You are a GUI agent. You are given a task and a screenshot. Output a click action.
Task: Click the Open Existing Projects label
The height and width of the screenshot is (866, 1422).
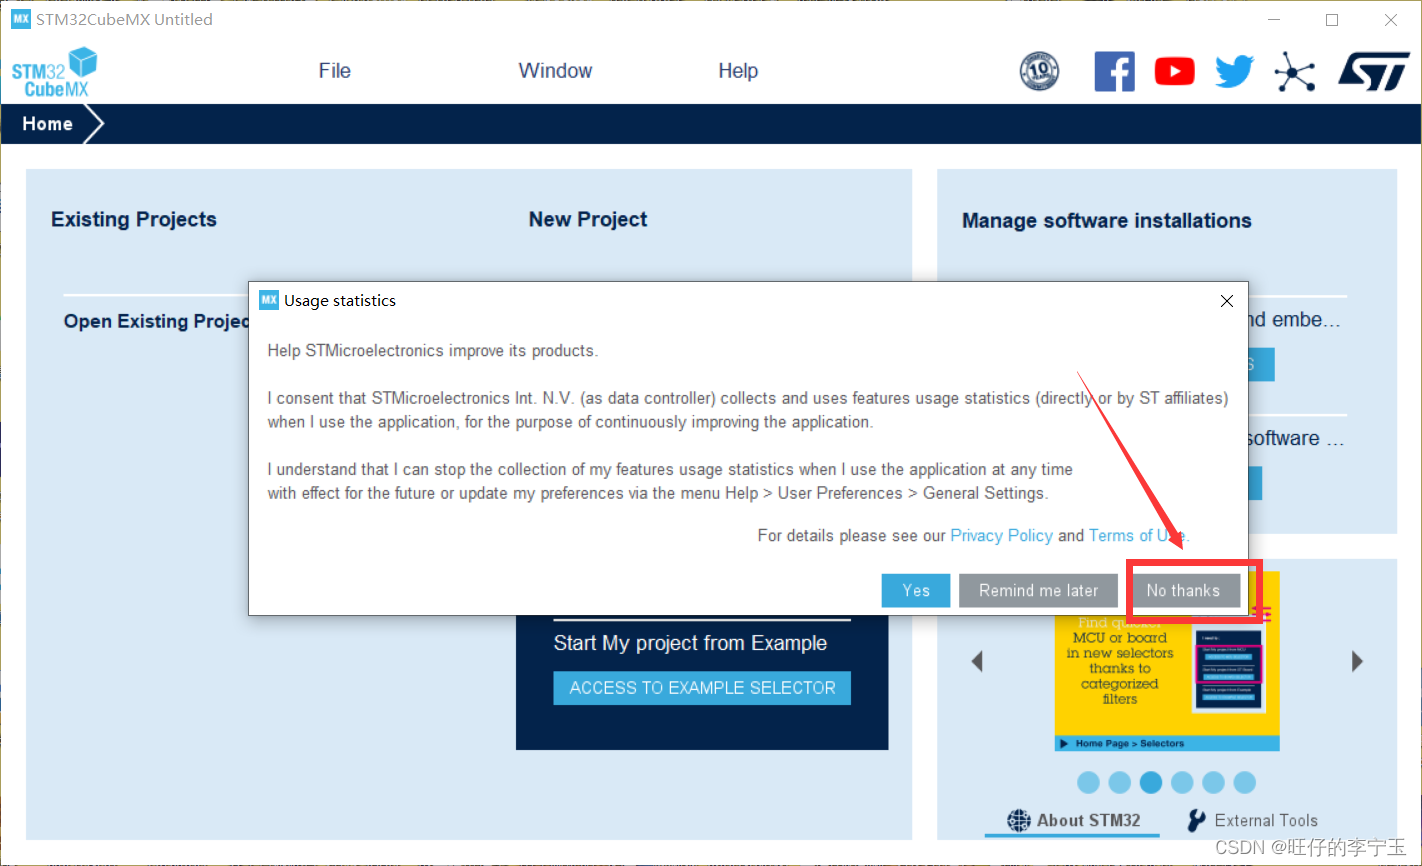coord(156,321)
